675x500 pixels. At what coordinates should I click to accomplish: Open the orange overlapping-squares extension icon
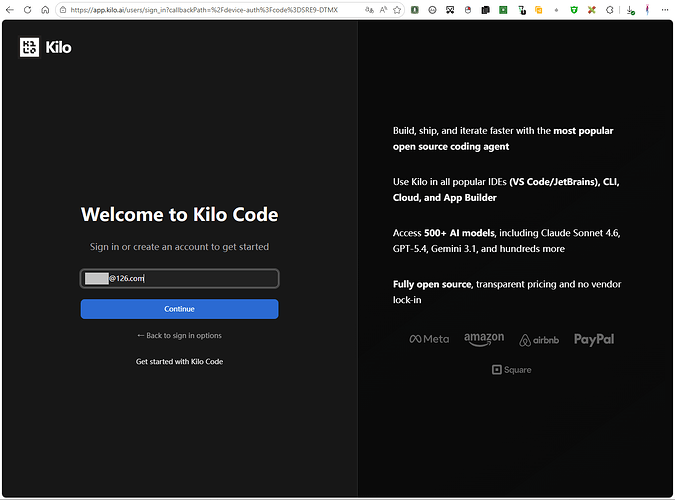tap(539, 9)
